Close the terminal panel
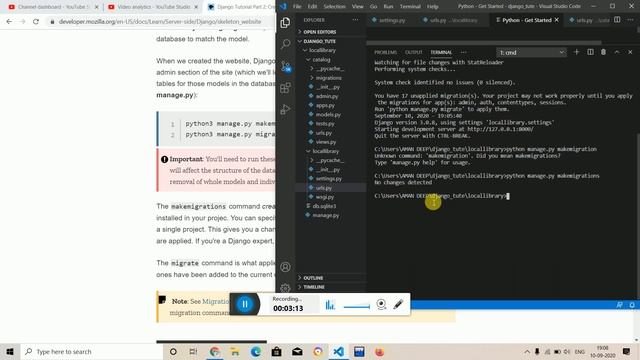Image resolution: width=640 pixels, height=360 pixels. 630,52
